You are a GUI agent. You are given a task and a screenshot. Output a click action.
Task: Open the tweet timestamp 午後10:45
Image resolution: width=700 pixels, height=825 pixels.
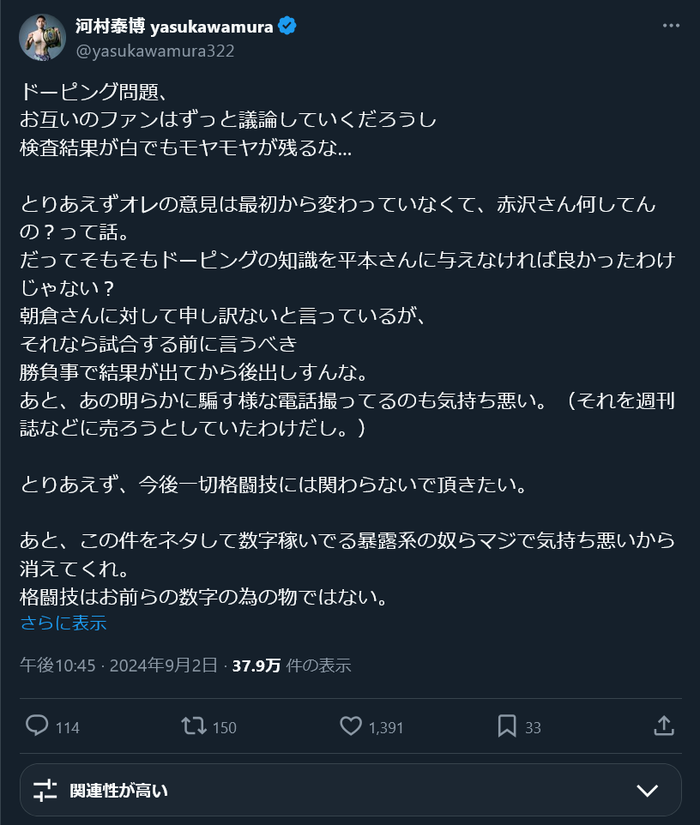point(48,664)
